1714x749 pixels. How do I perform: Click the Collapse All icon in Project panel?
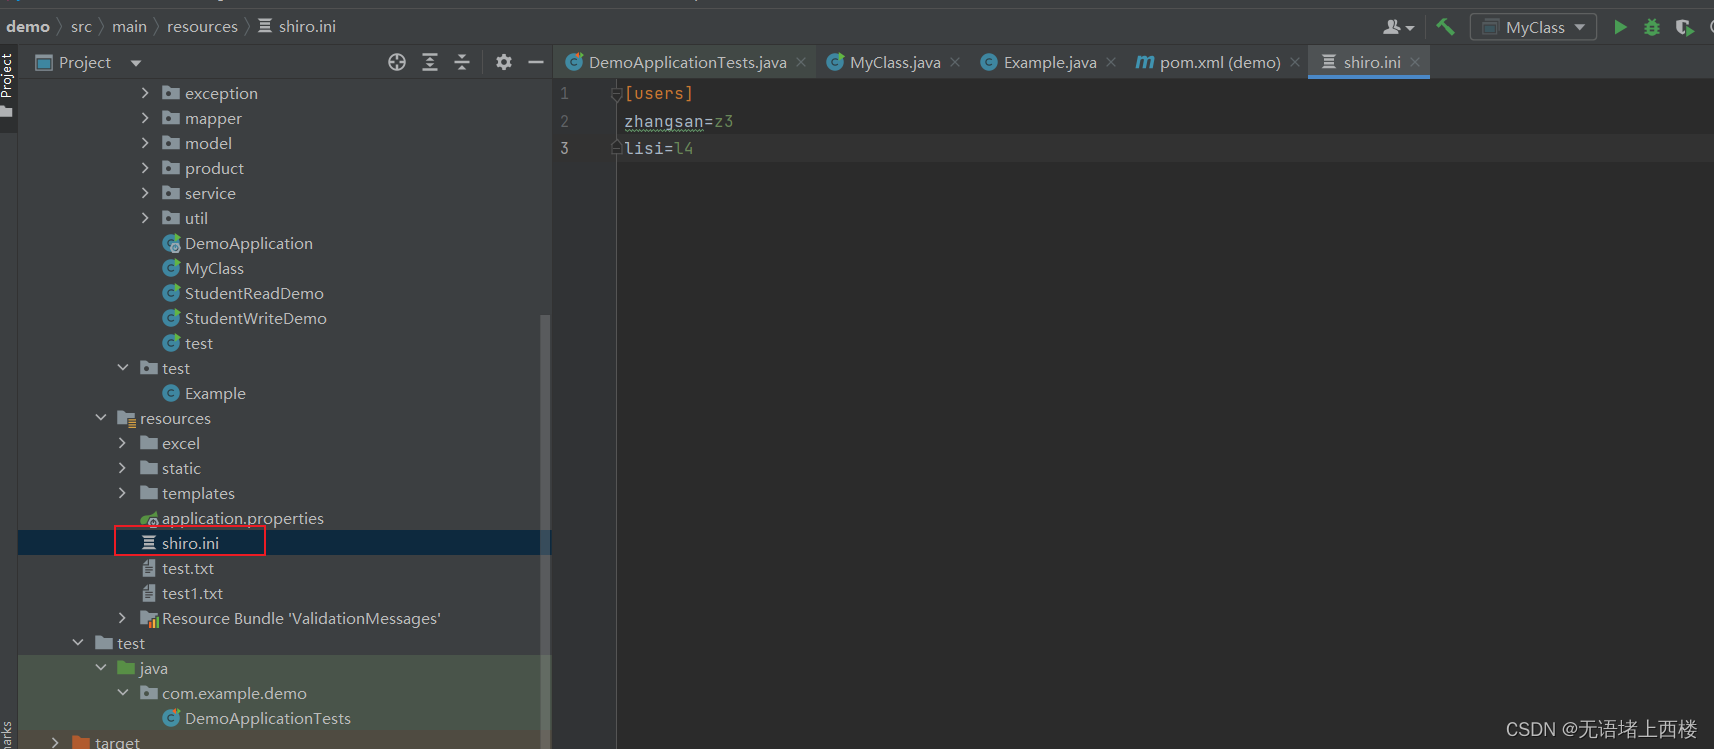coord(462,62)
